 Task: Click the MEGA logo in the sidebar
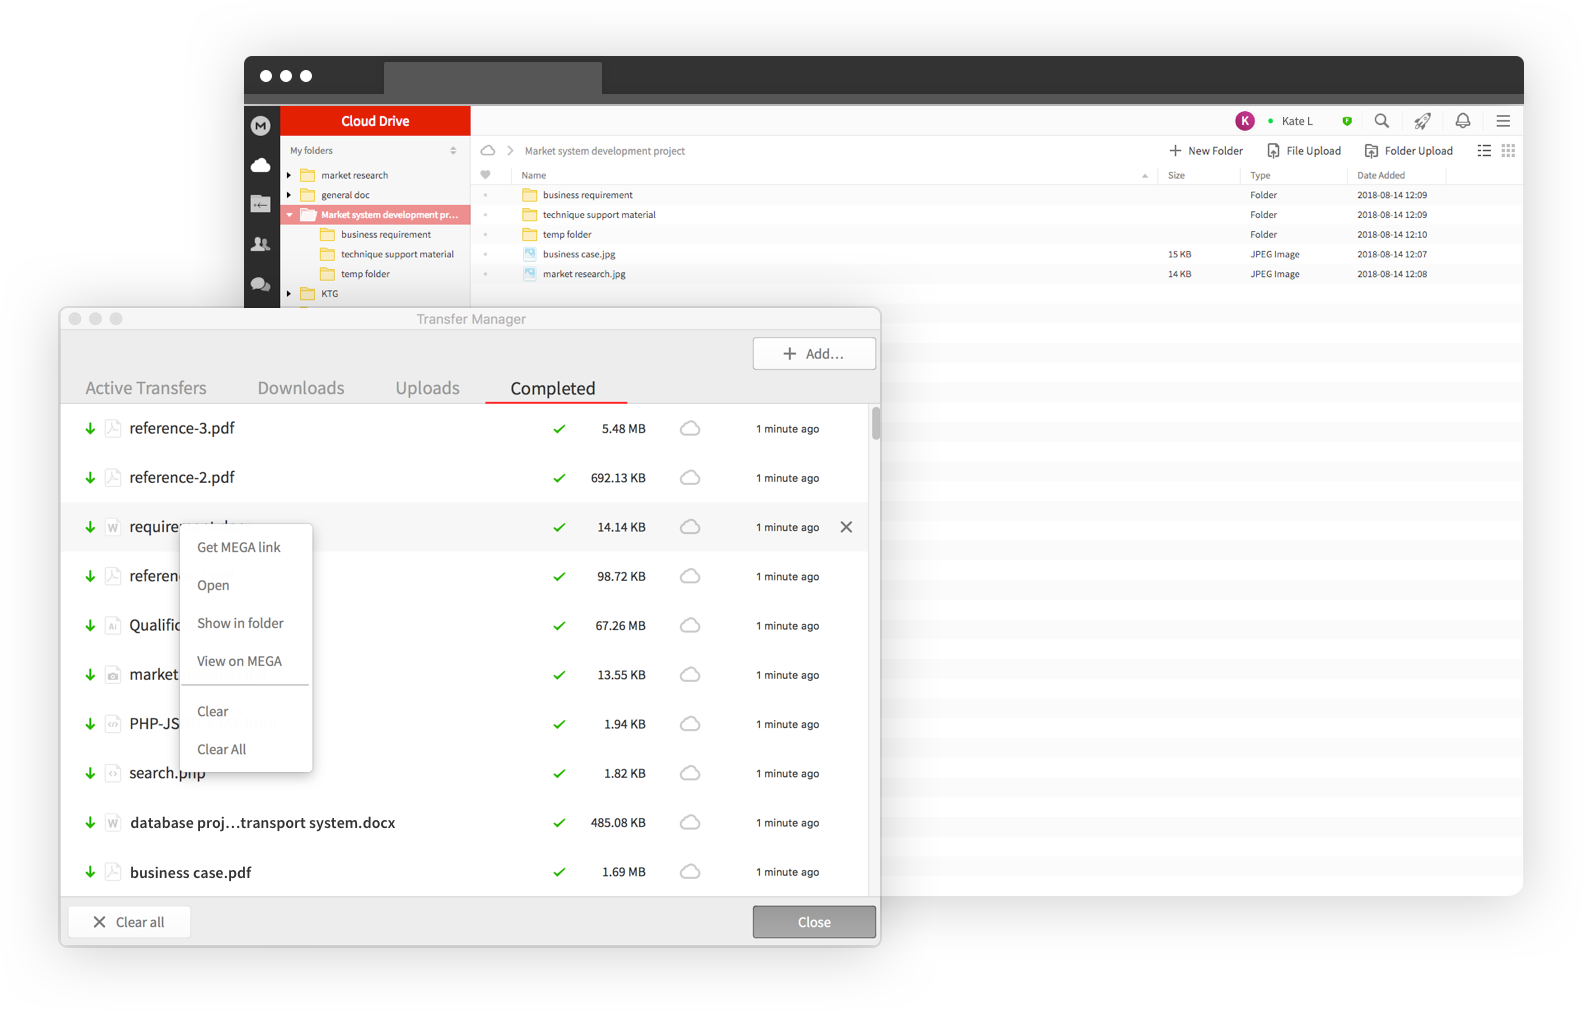point(260,126)
